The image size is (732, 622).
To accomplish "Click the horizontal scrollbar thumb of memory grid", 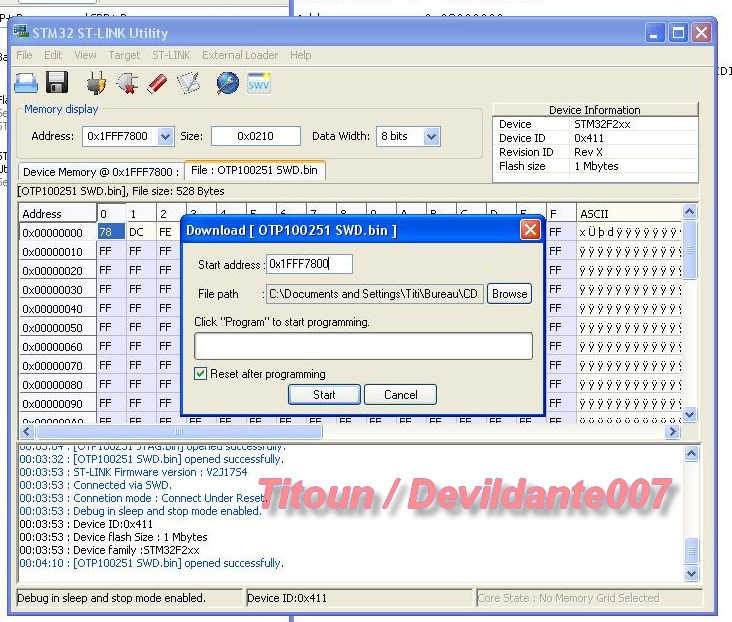I will (x=179, y=431).
